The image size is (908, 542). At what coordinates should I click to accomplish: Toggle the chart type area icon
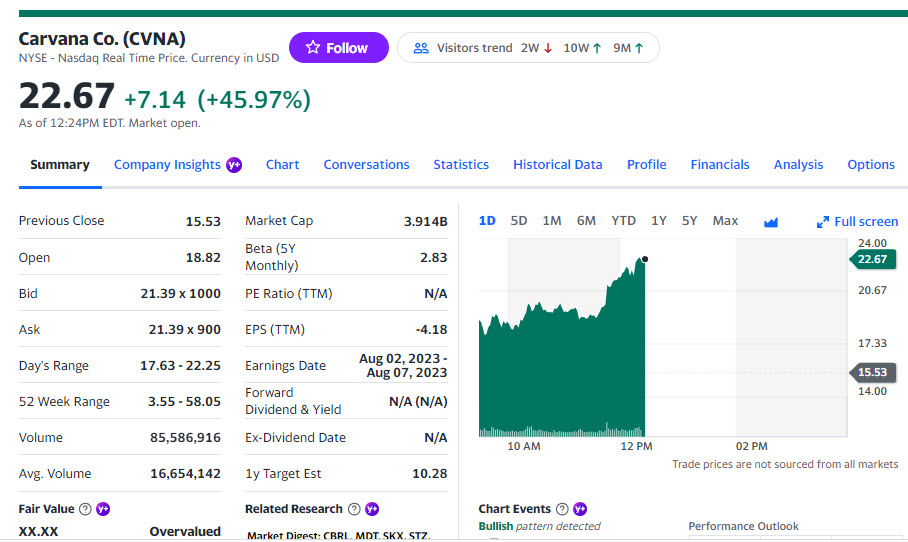tap(771, 222)
